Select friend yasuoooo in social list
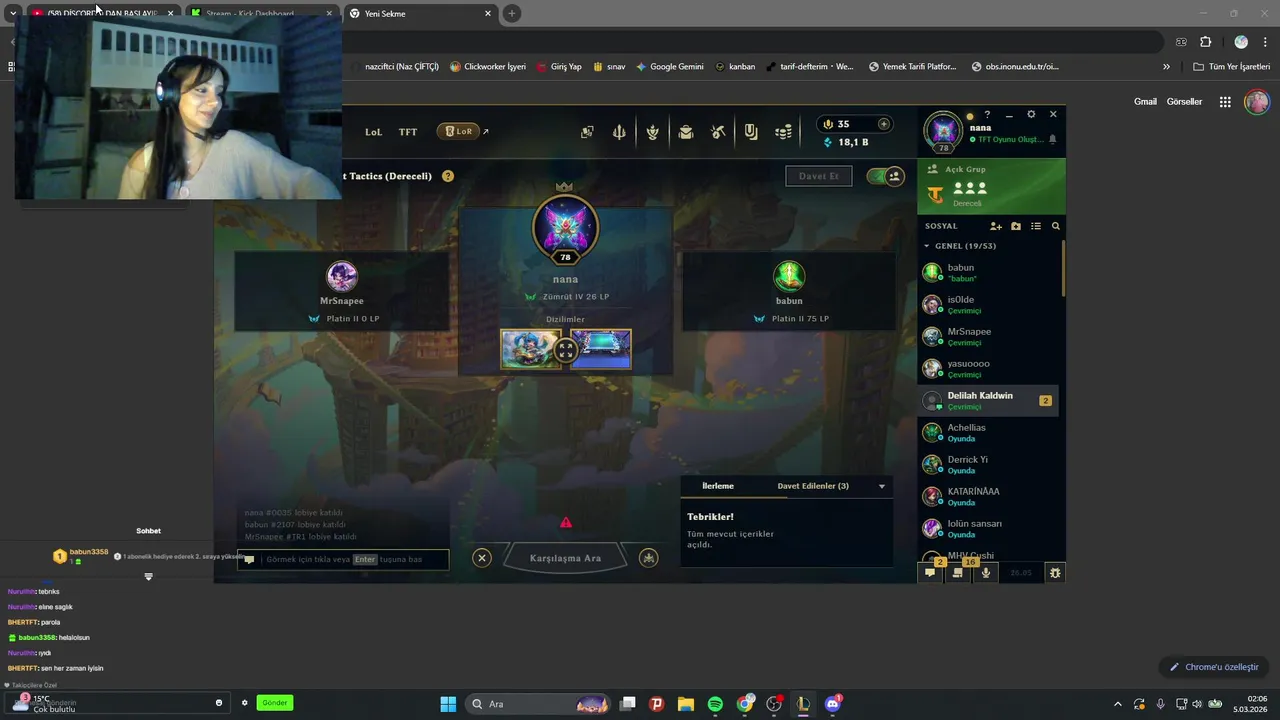The width and height of the screenshot is (1280, 720). click(x=988, y=368)
